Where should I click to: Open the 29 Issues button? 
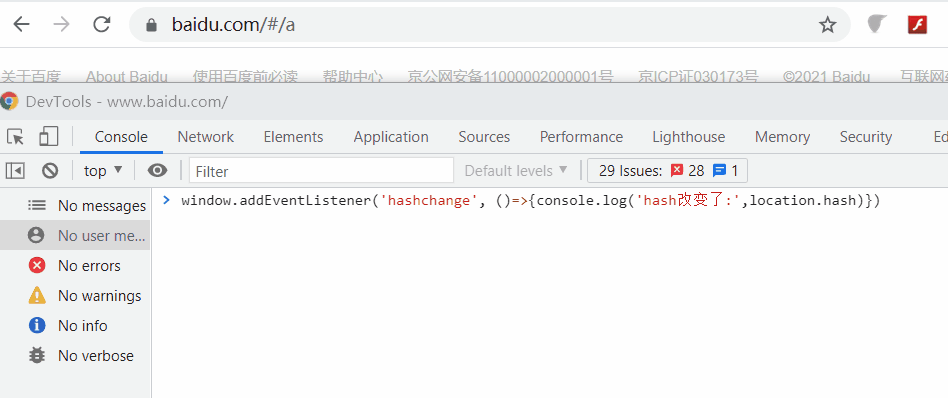click(x=667, y=171)
